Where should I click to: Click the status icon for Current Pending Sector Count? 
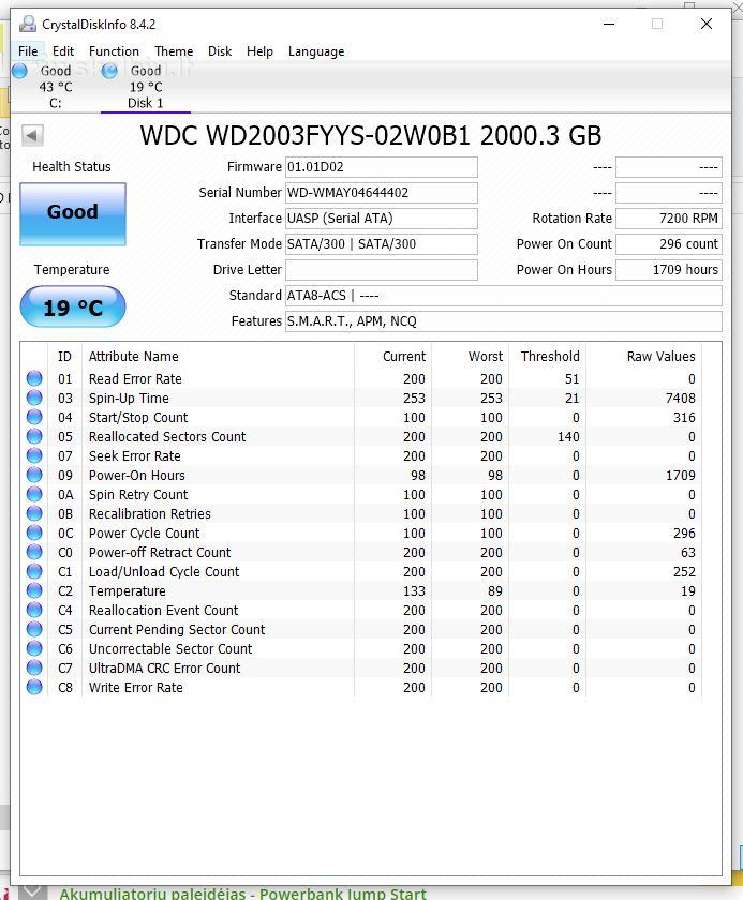(34, 629)
